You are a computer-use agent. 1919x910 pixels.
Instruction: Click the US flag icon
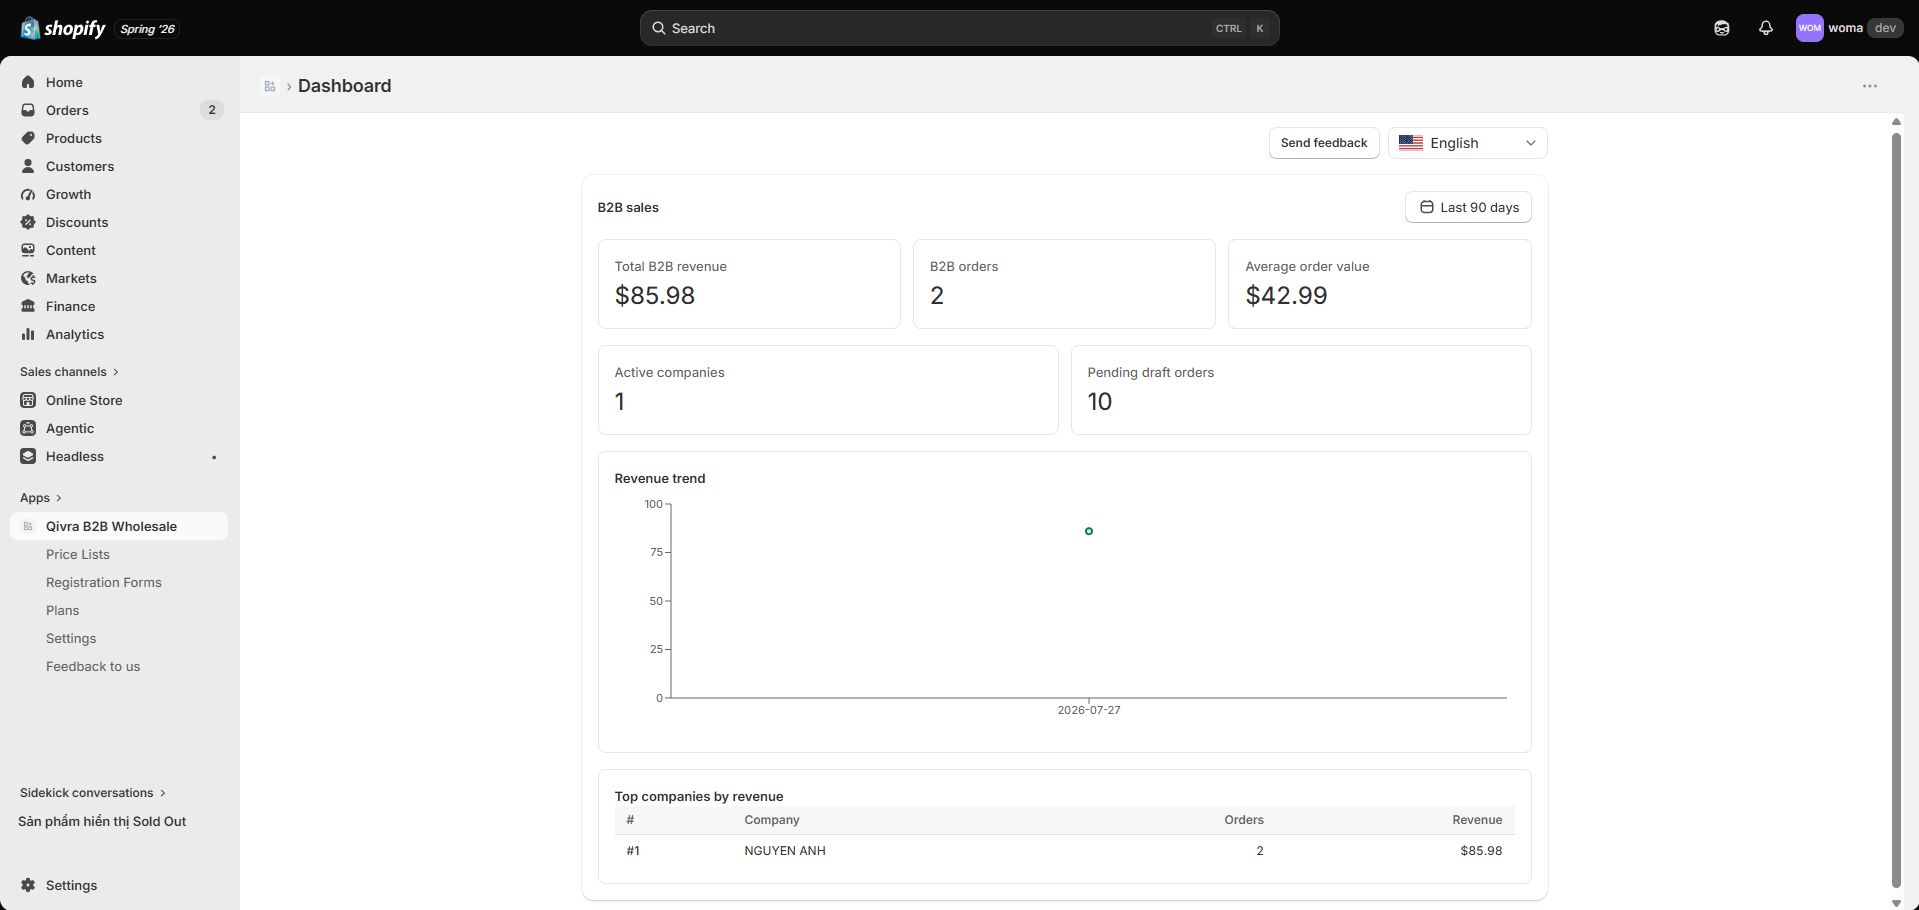tap(1411, 143)
